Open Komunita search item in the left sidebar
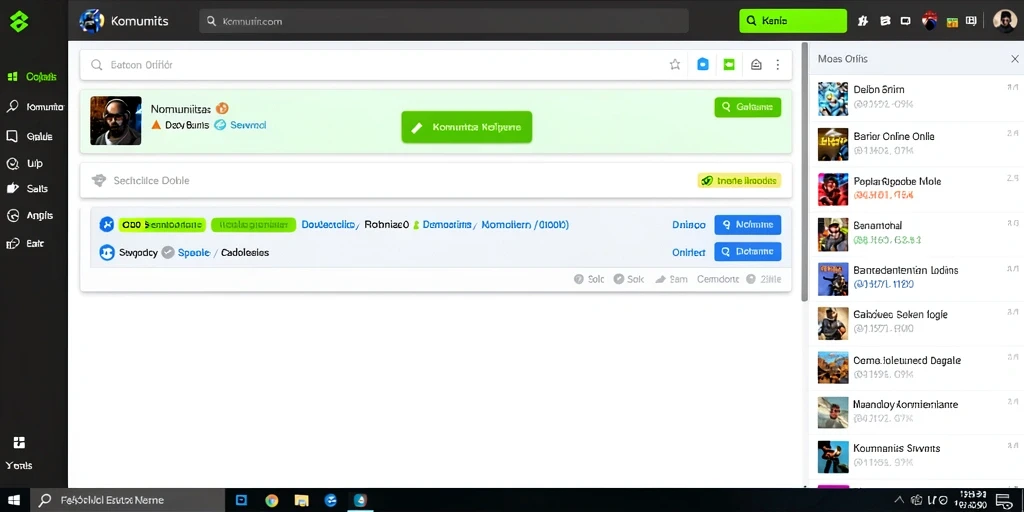This screenshot has width=1024, height=512. [33, 106]
